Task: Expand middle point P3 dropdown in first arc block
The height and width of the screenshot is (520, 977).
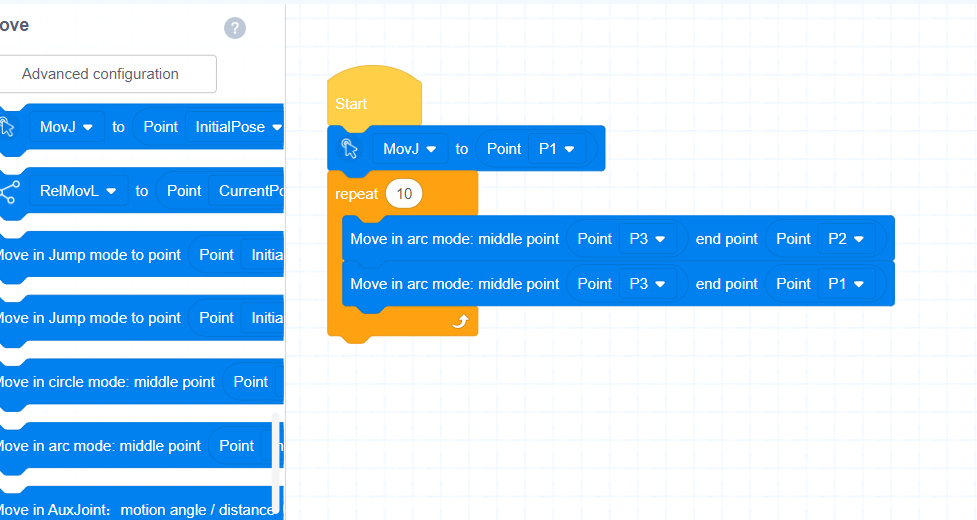Action: tap(647, 239)
